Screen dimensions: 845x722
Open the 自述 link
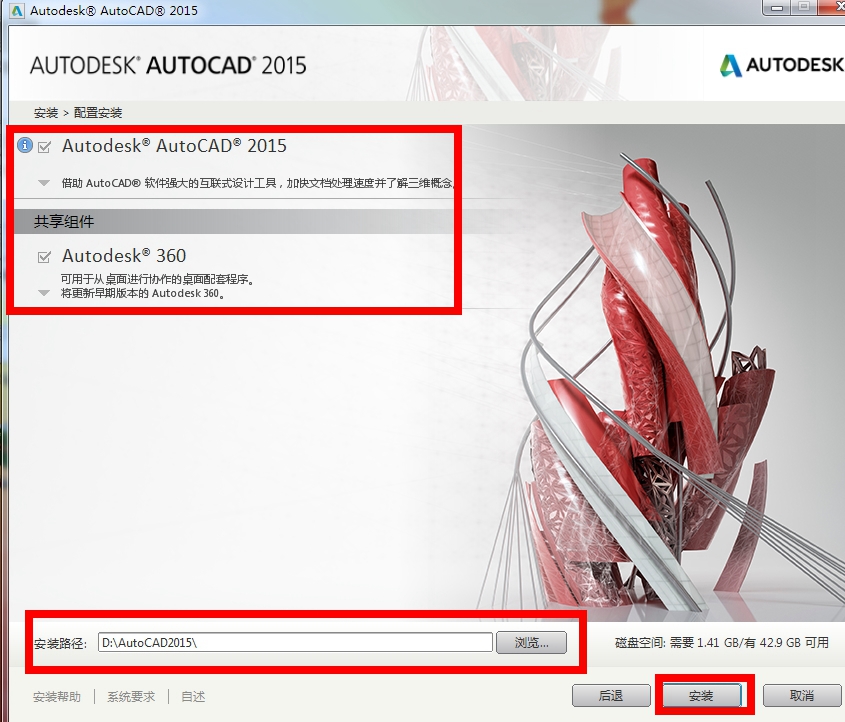pyautogui.click(x=192, y=695)
